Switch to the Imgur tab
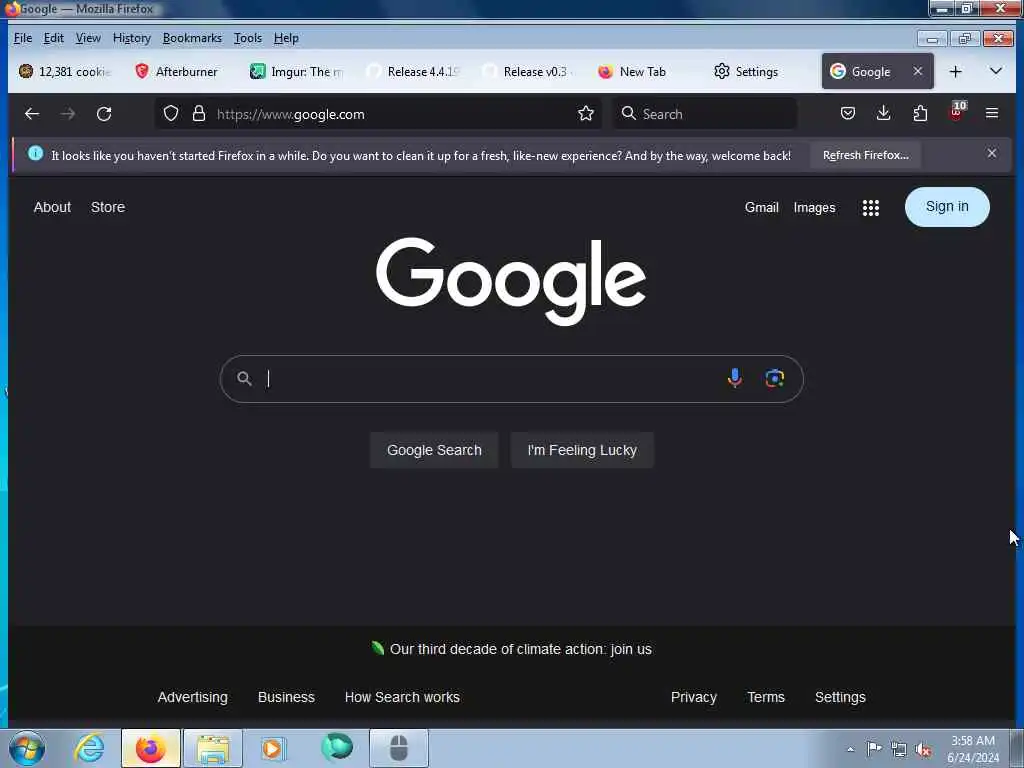The image size is (1024, 768). pyautogui.click(x=296, y=71)
